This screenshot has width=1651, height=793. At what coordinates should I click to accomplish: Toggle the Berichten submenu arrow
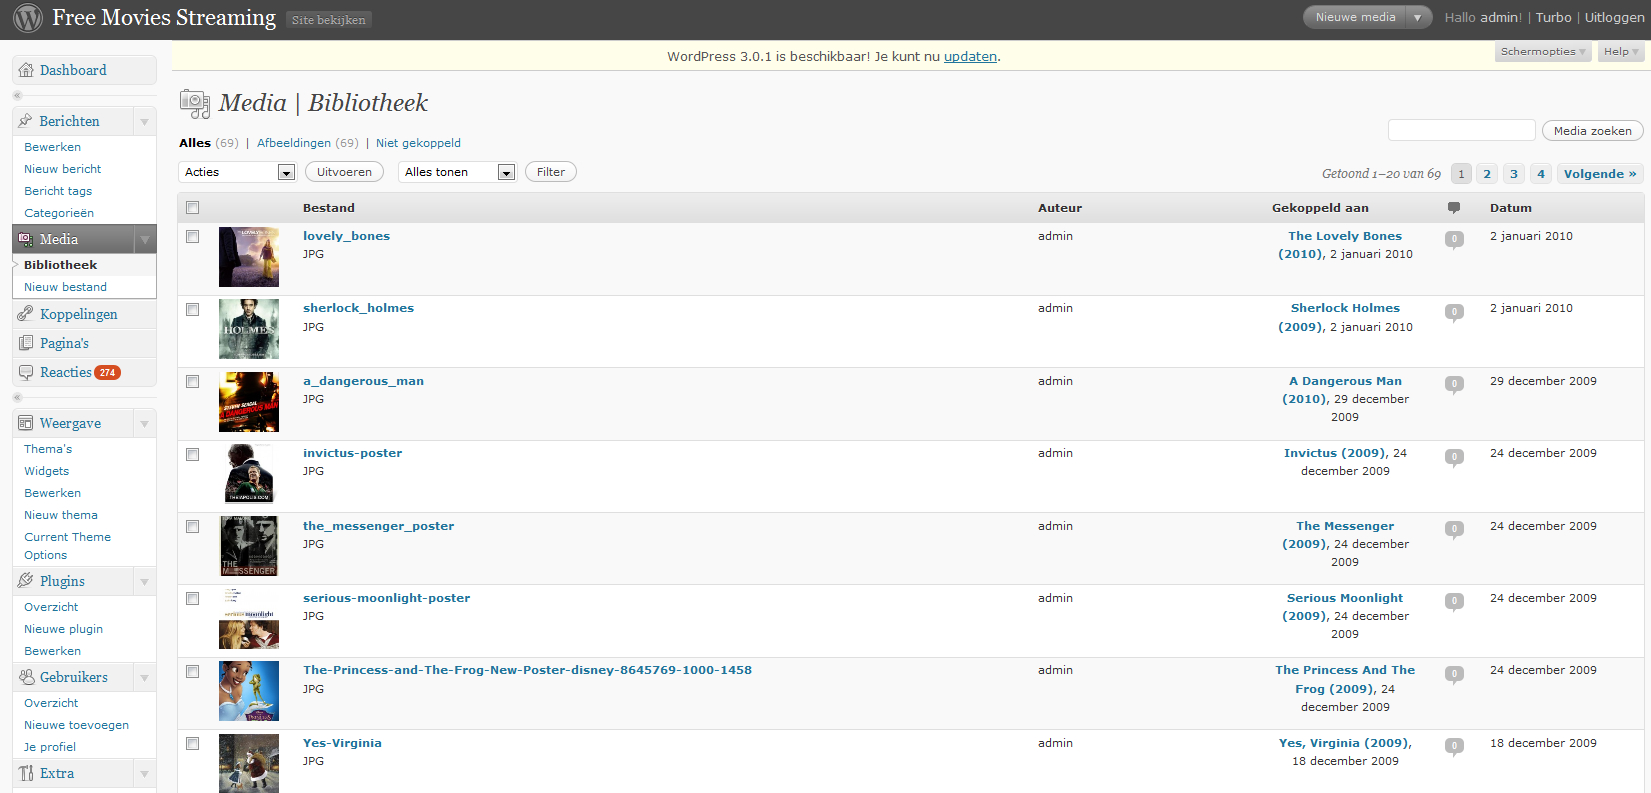click(145, 122)
